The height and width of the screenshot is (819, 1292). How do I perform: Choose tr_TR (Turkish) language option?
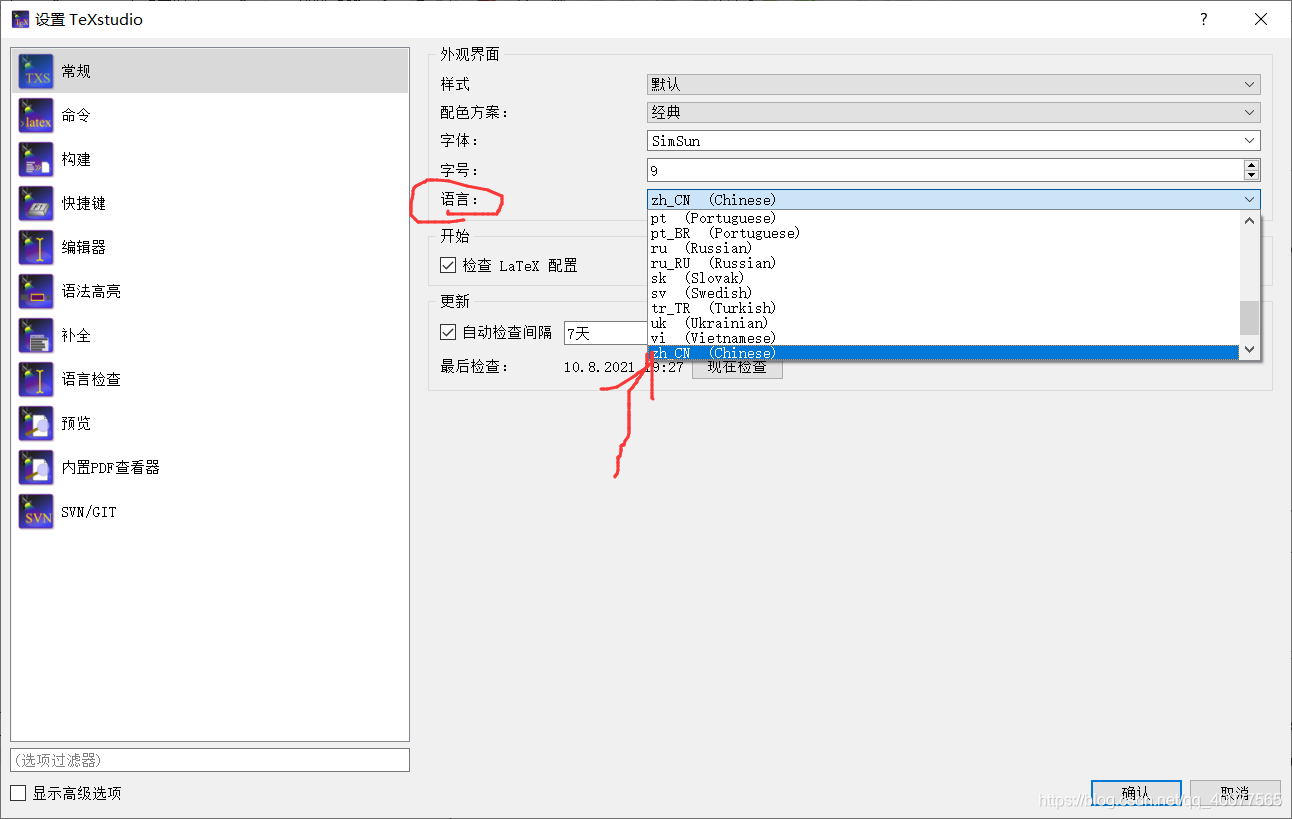point(943,308)
